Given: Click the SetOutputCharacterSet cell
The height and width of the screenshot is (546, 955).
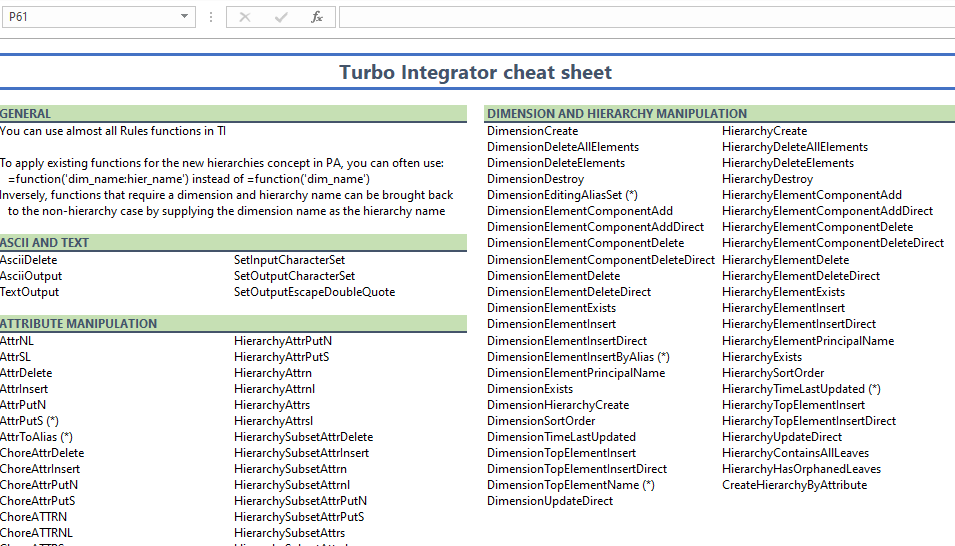Looking at the screenshot, I should (x=294, y=276).
